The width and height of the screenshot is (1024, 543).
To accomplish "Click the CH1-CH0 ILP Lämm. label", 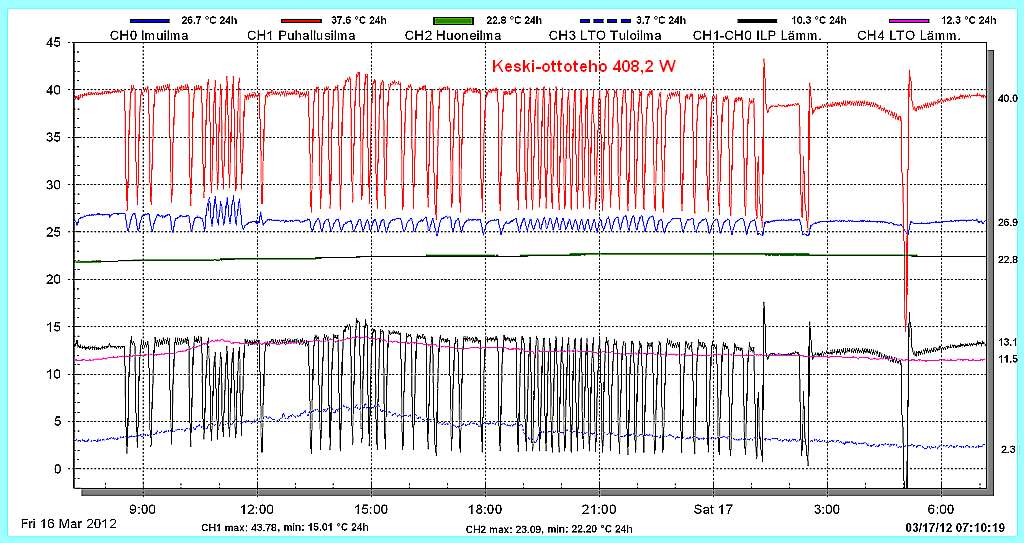I will (x=757, y=36).
